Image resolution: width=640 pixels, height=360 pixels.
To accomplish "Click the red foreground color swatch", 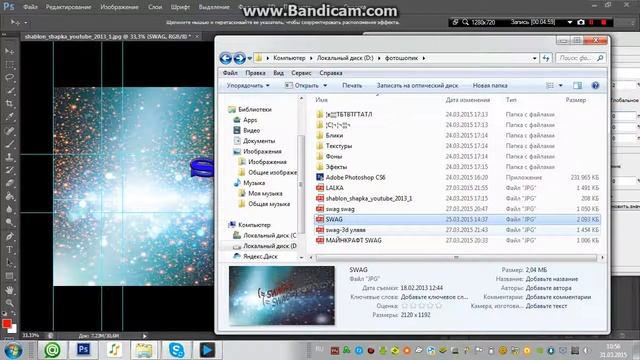I will [6, 324].
